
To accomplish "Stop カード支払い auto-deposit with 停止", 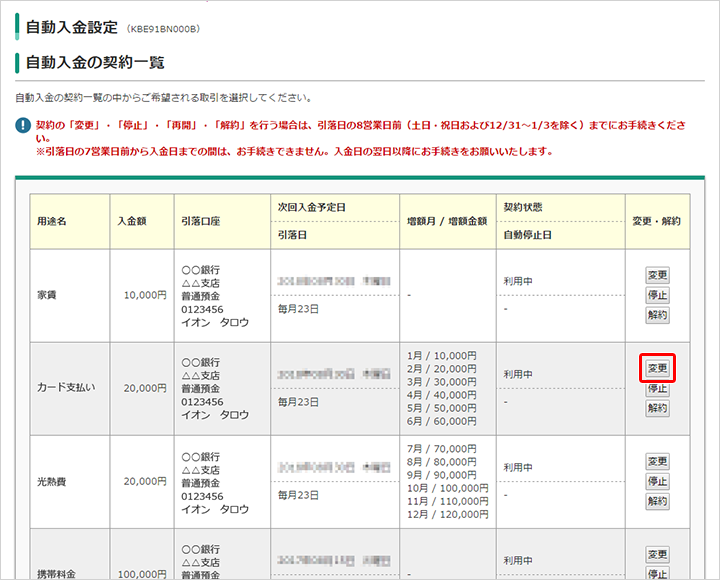I will pyautogui.click(x=657, y=388).
